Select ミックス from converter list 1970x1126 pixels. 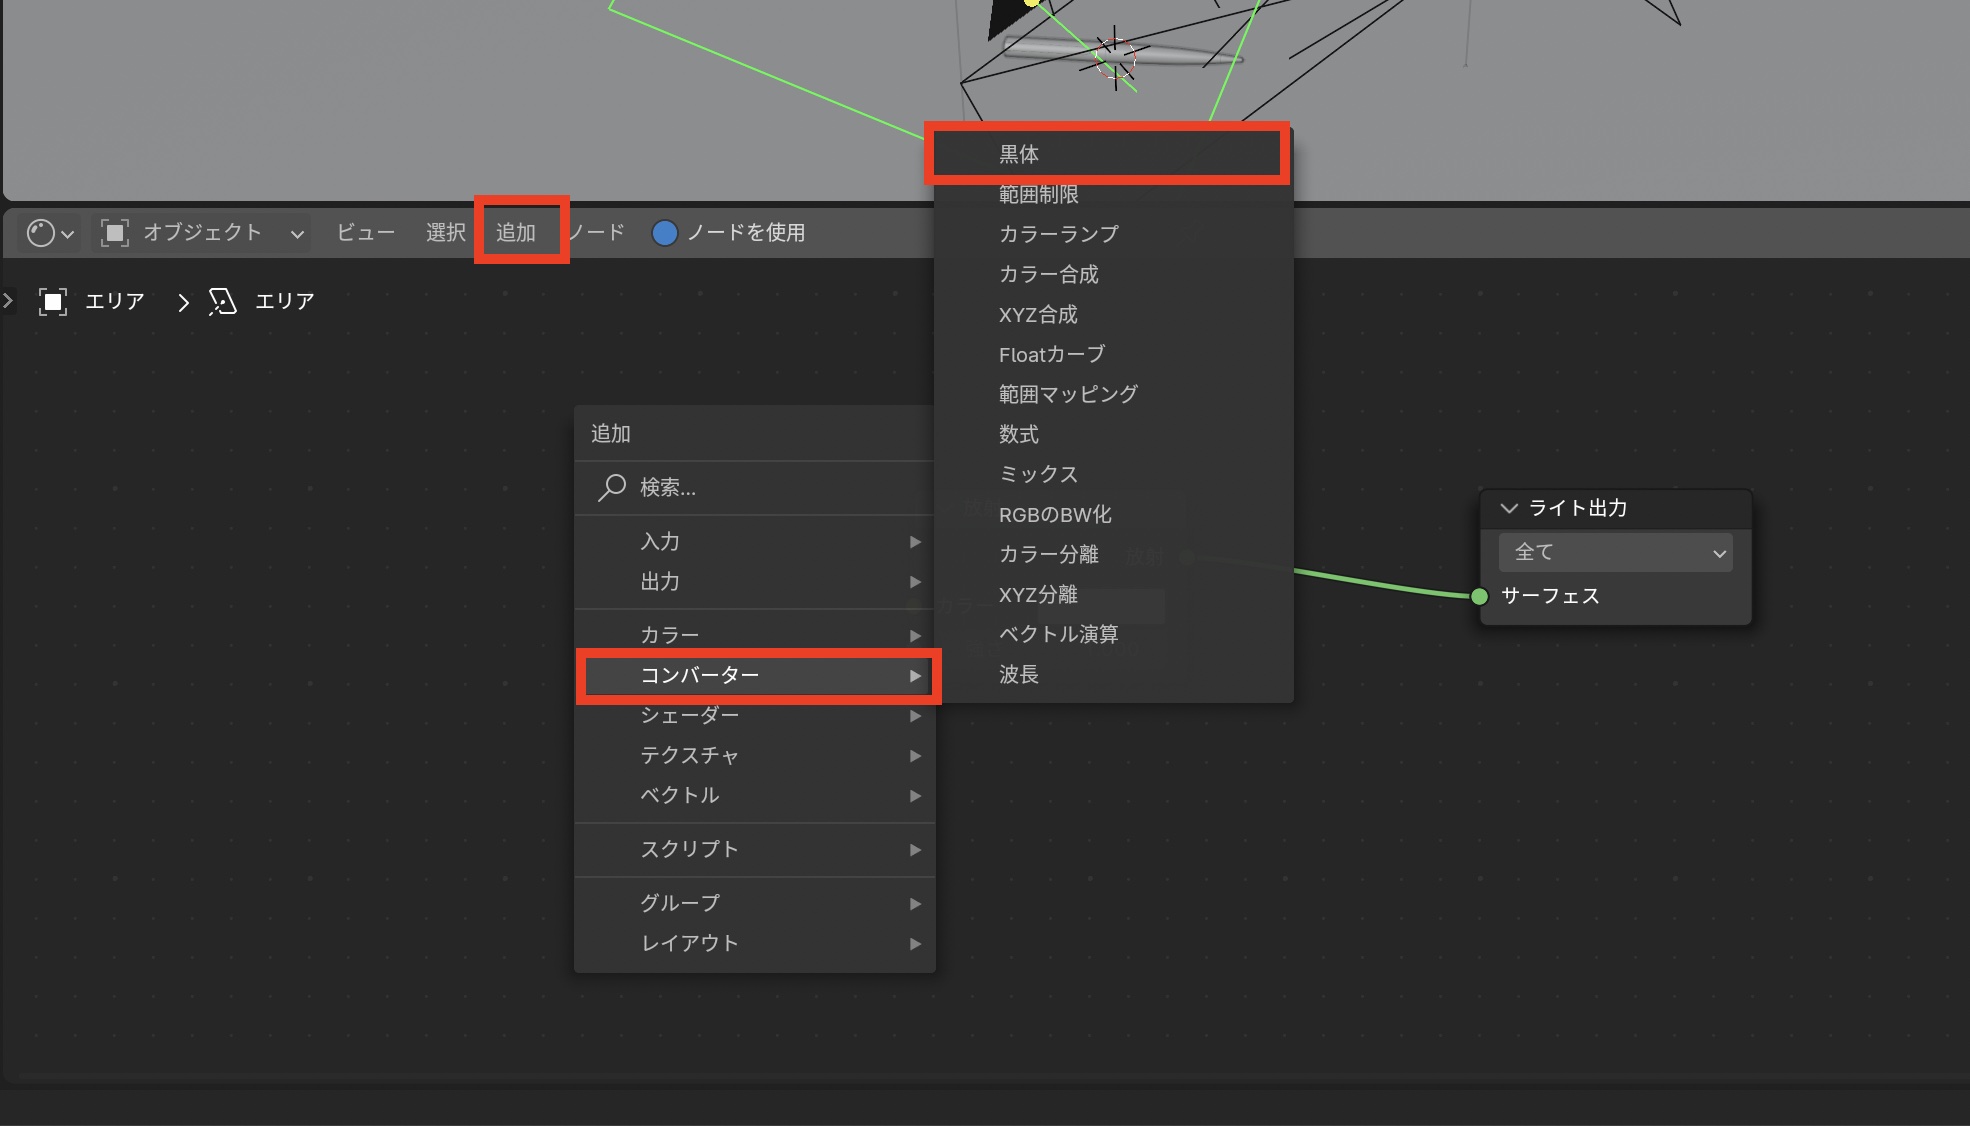(x=1038, y=474)
